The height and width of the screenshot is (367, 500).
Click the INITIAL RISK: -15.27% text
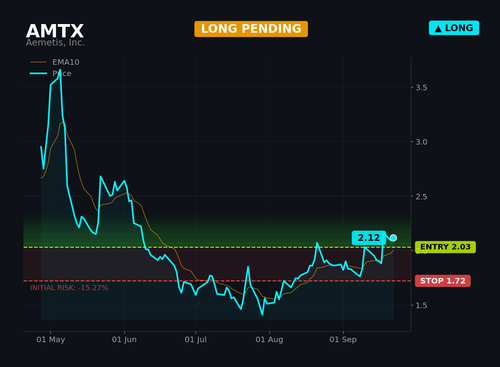click(x=69, y=288)
